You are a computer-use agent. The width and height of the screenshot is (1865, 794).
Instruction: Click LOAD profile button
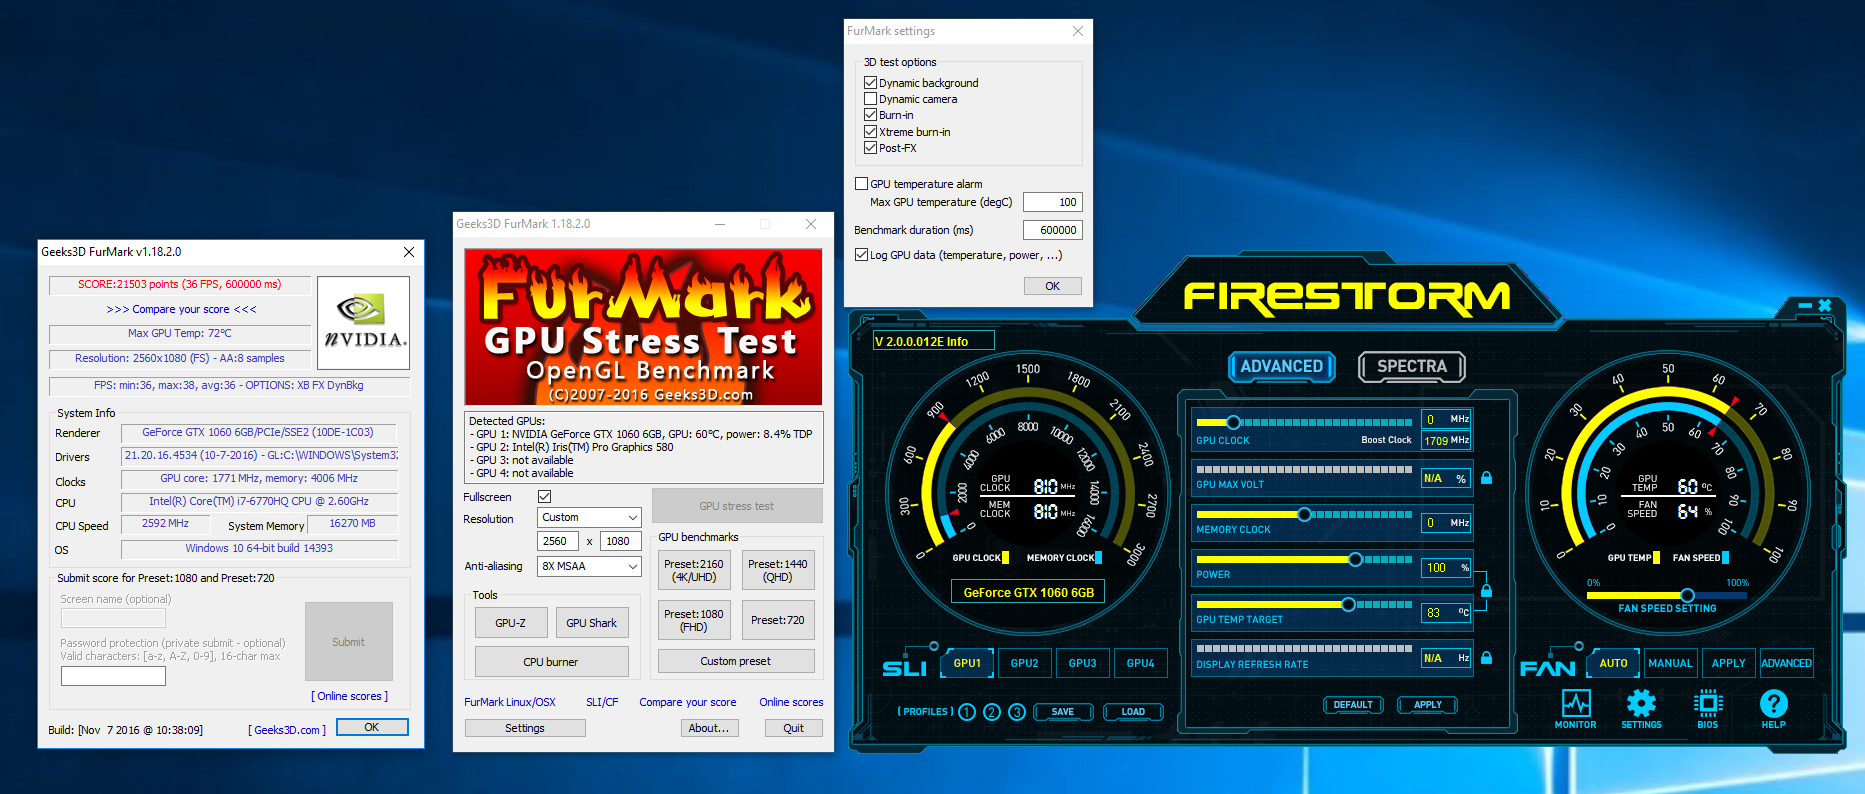tap(1133, 712)
